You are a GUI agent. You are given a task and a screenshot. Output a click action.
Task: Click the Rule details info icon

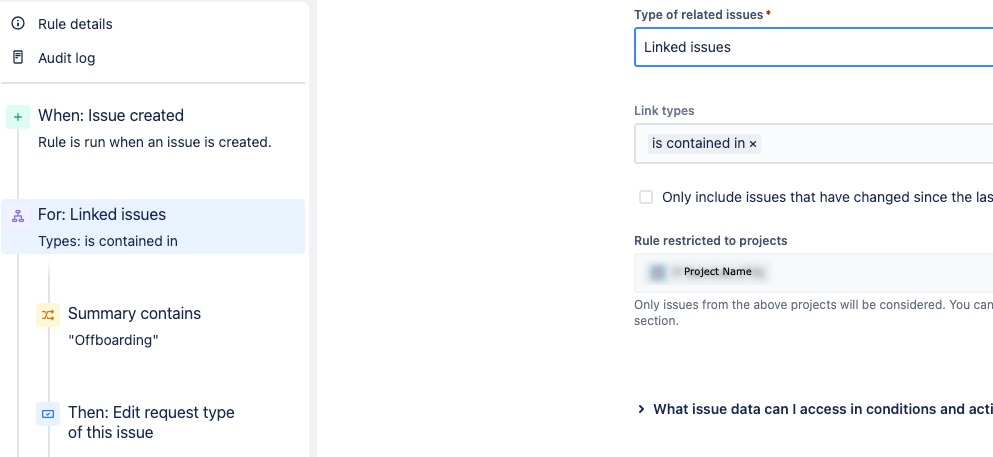pyautogui.click(x=18, y=23)
